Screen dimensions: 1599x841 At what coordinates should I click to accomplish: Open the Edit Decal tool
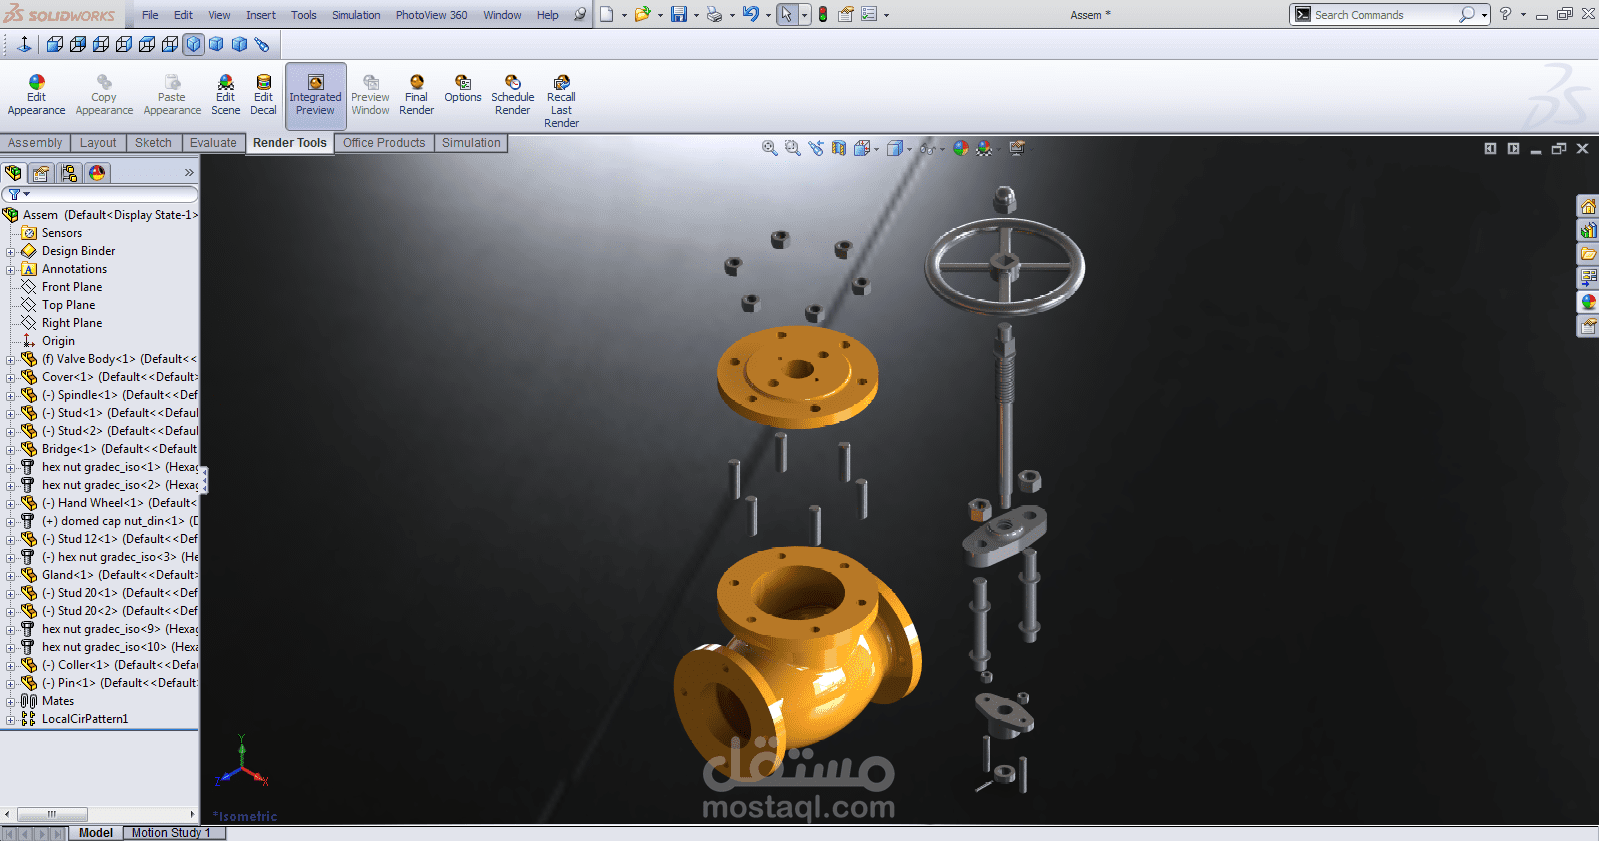click(263, 95)
